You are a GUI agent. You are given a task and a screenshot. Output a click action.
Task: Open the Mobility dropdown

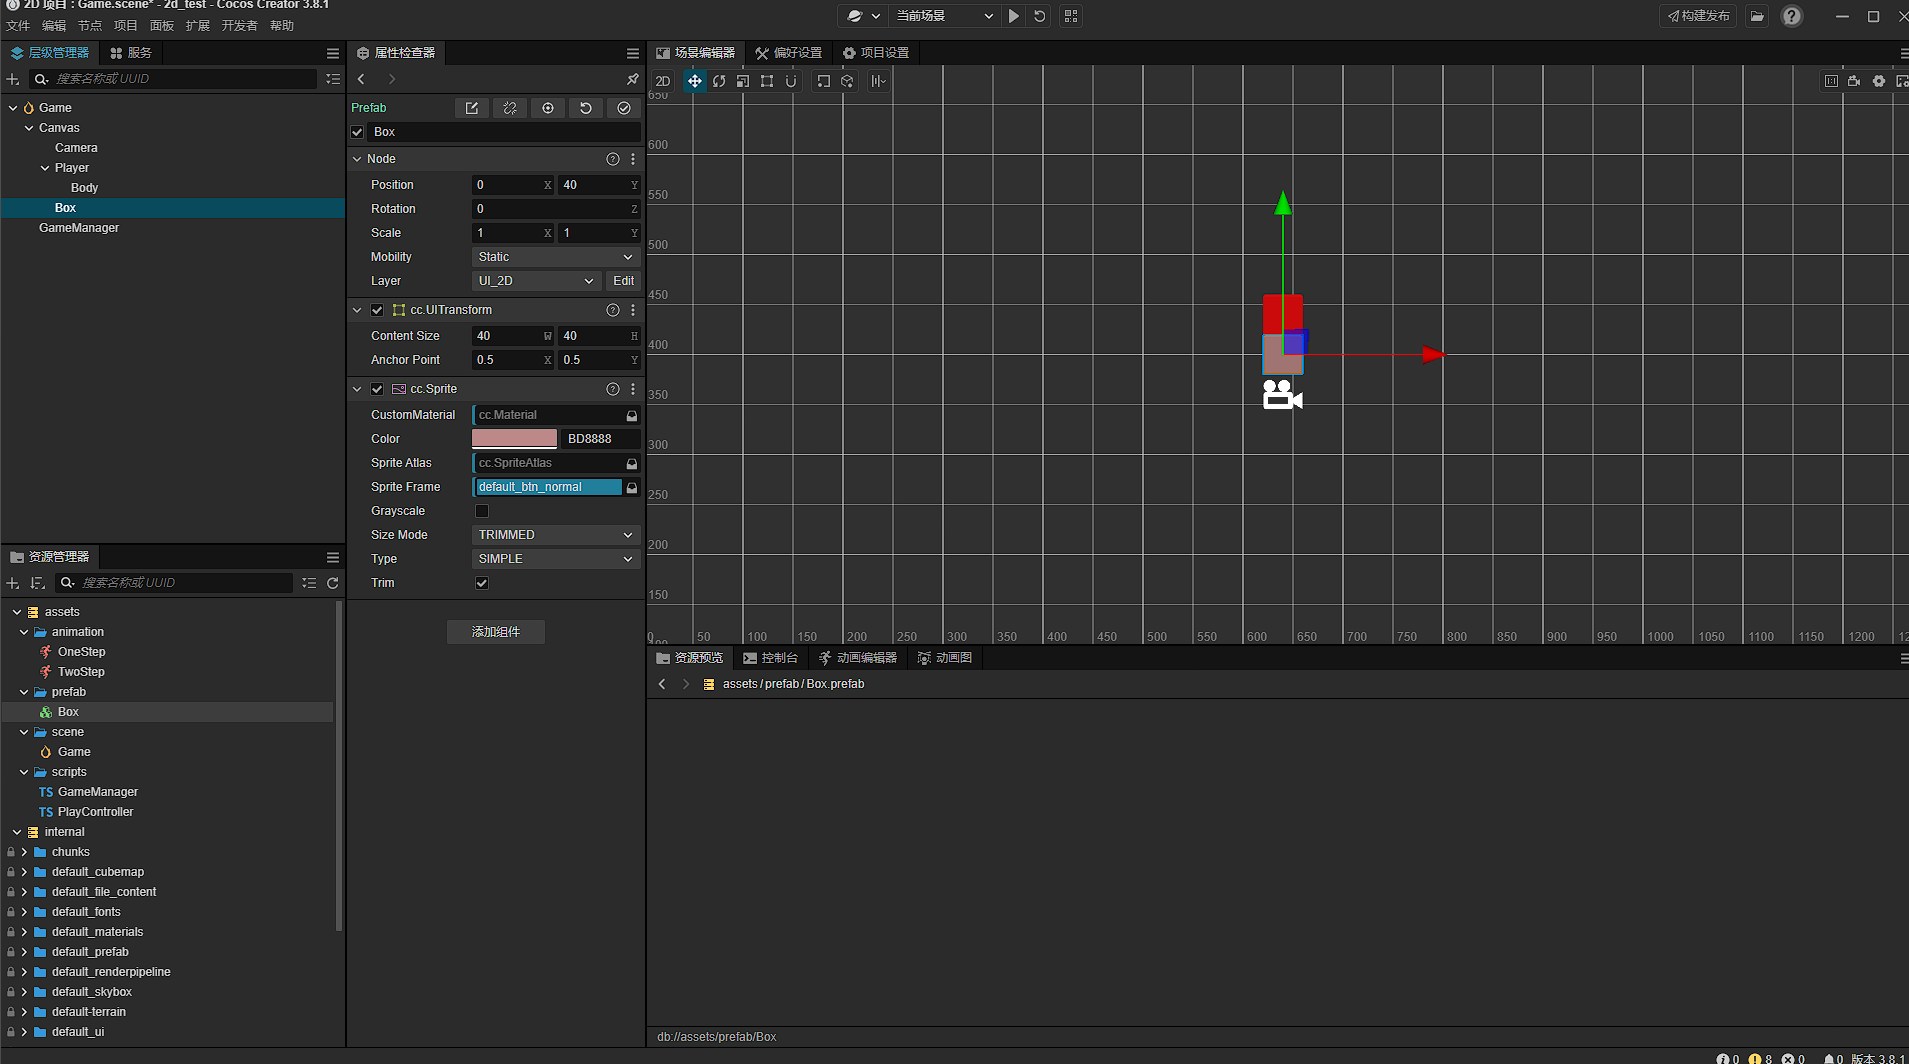click(555, 257)
